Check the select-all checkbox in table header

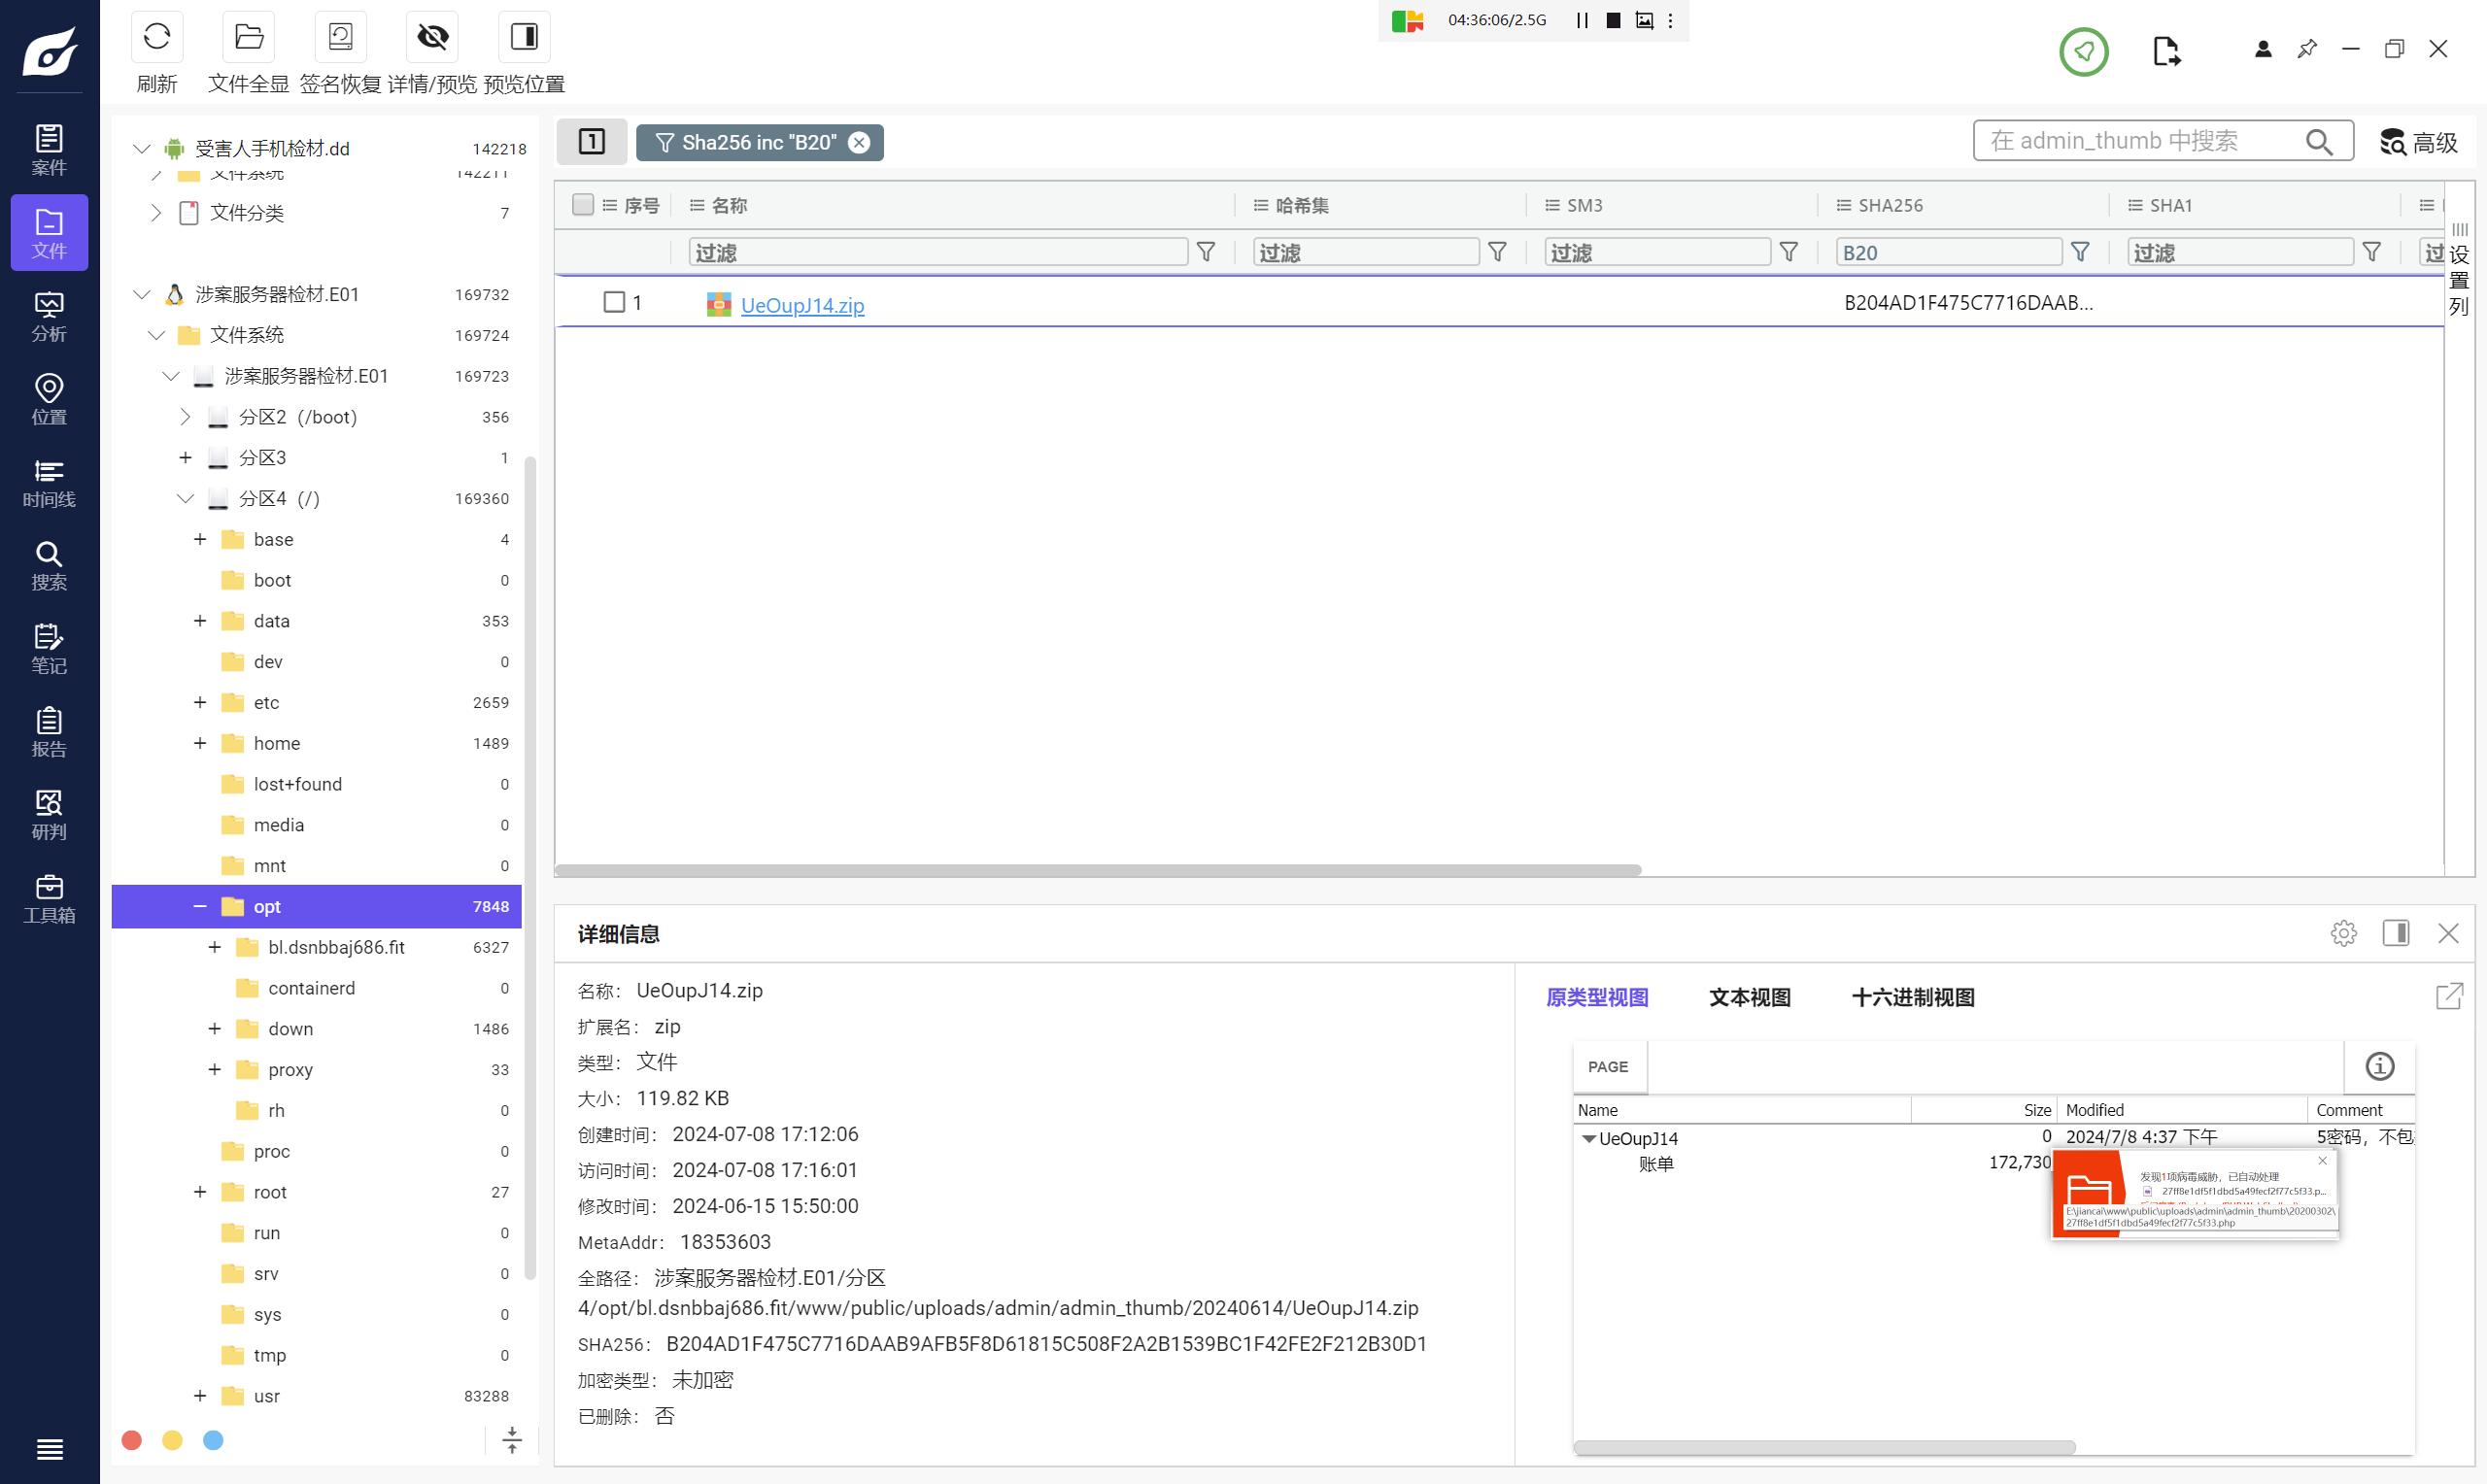click(583, 205)
